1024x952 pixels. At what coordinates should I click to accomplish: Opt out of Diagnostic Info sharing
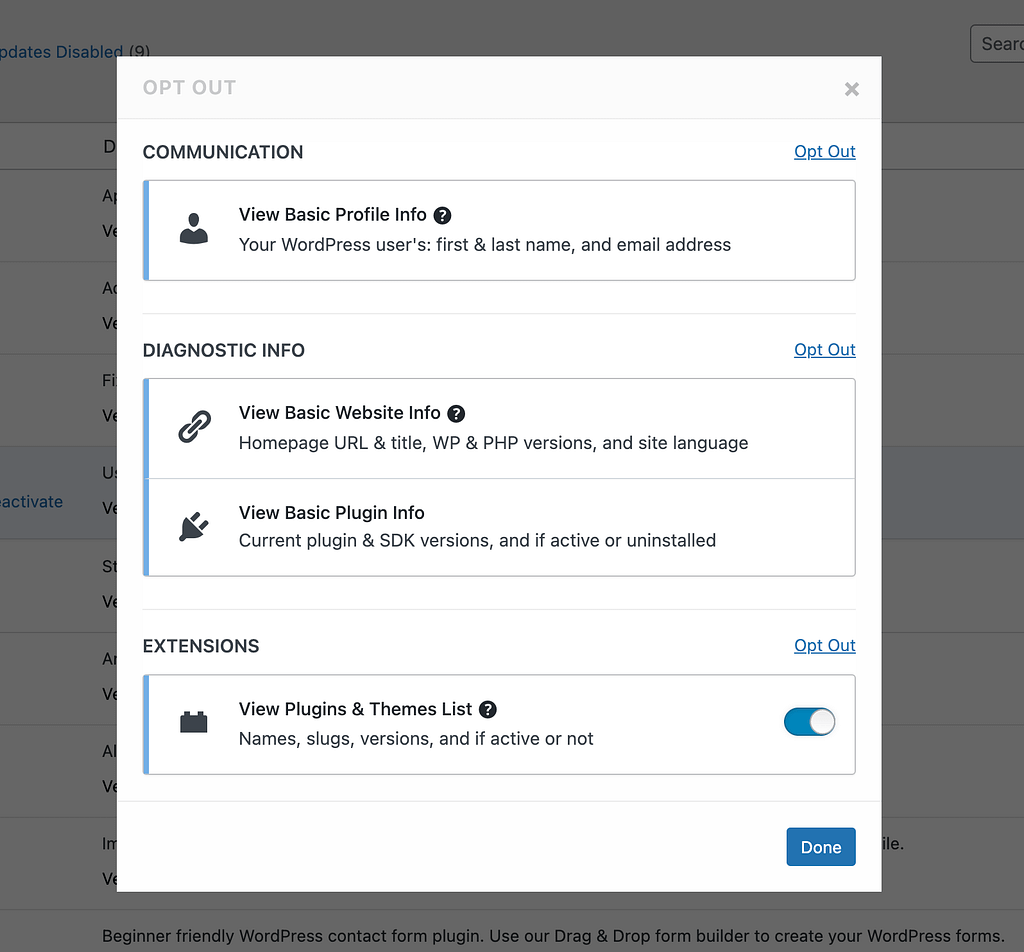824,349
